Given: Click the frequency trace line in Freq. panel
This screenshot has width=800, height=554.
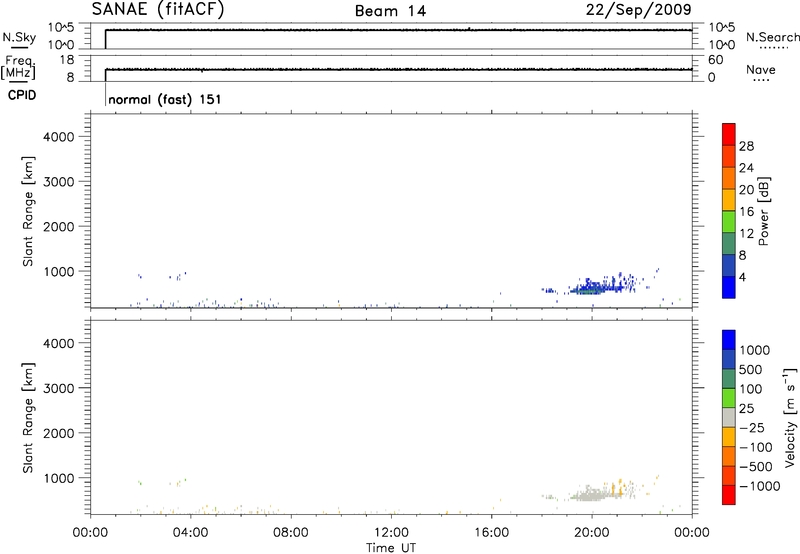Looking at the screenshot, I should [398, 69].
